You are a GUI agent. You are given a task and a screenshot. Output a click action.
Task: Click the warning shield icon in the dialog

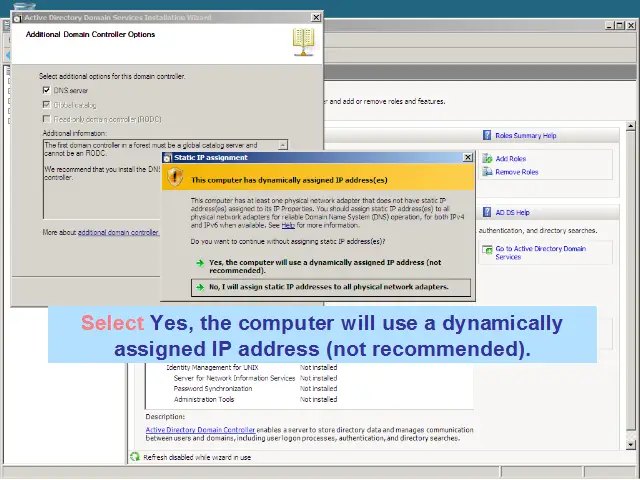tap(176, 177)
